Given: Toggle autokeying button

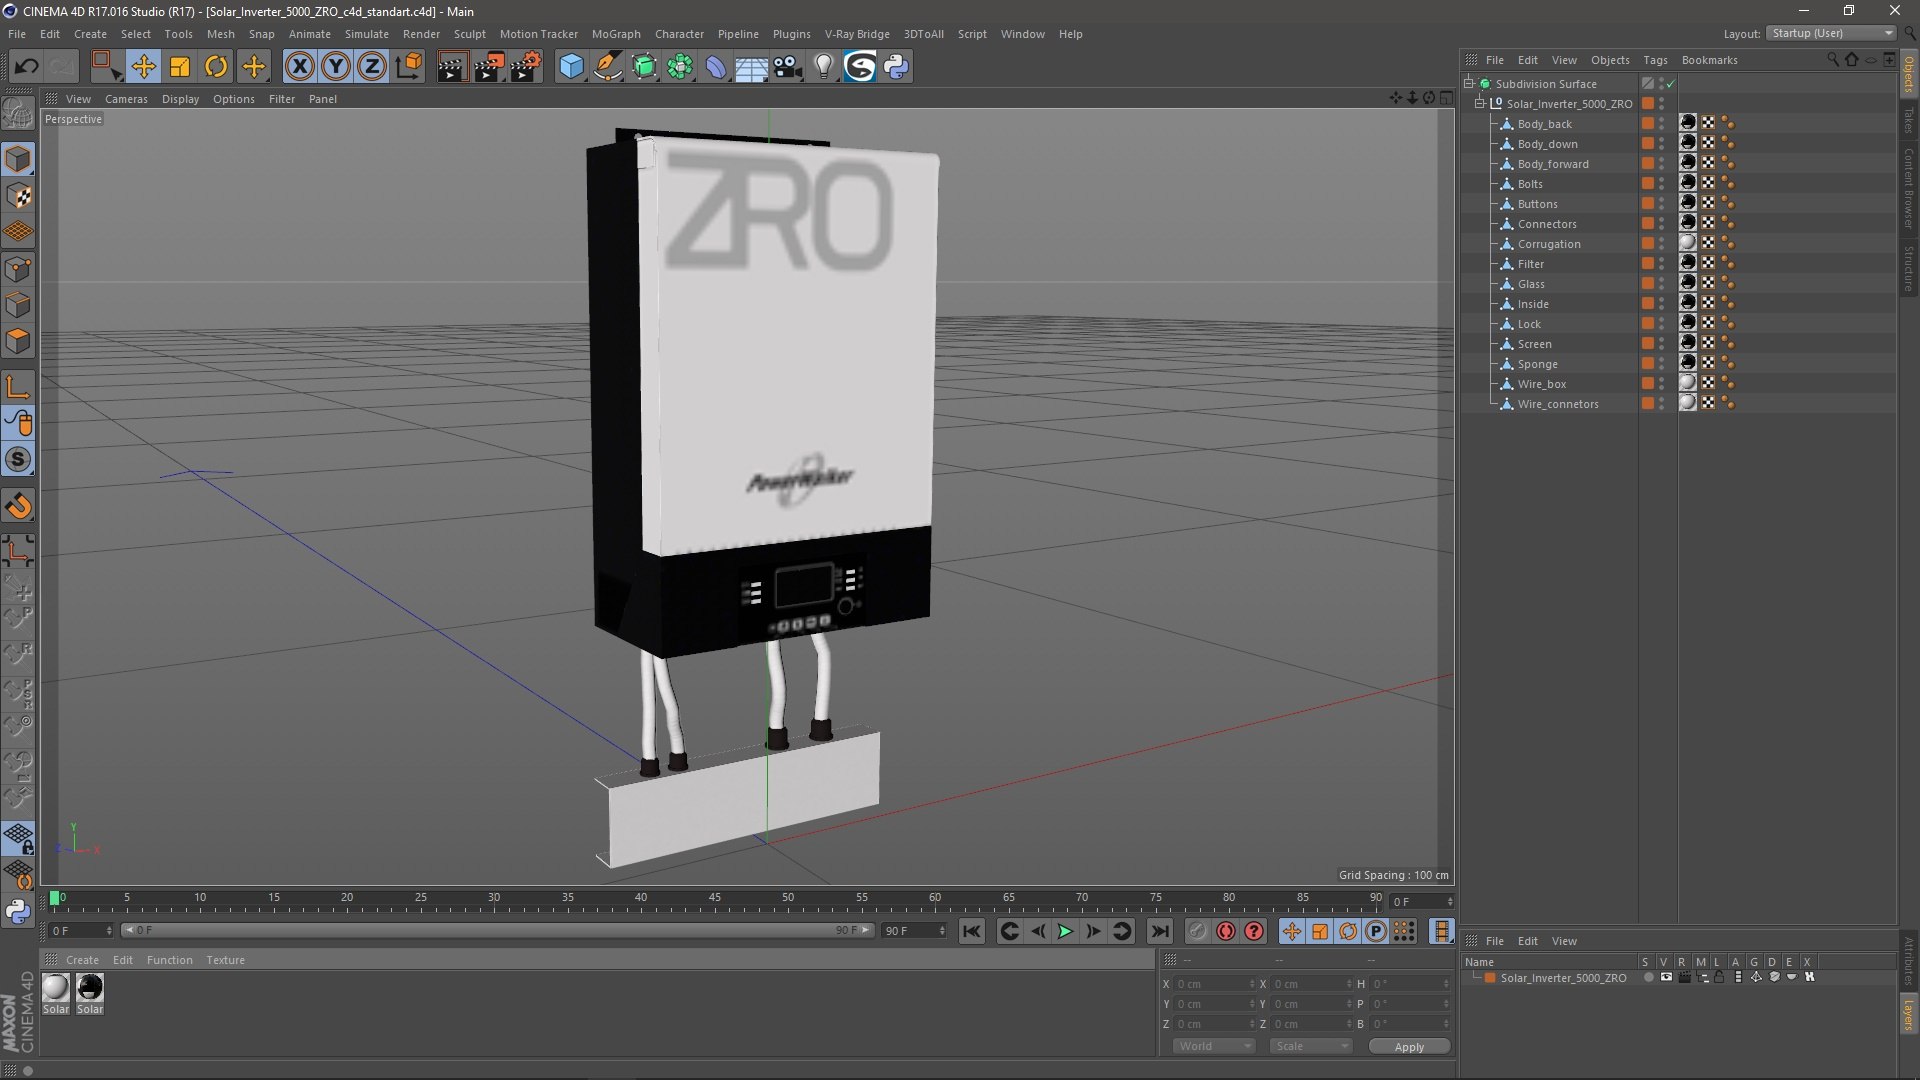Looking at the screenshot, I should point(1226,931).
